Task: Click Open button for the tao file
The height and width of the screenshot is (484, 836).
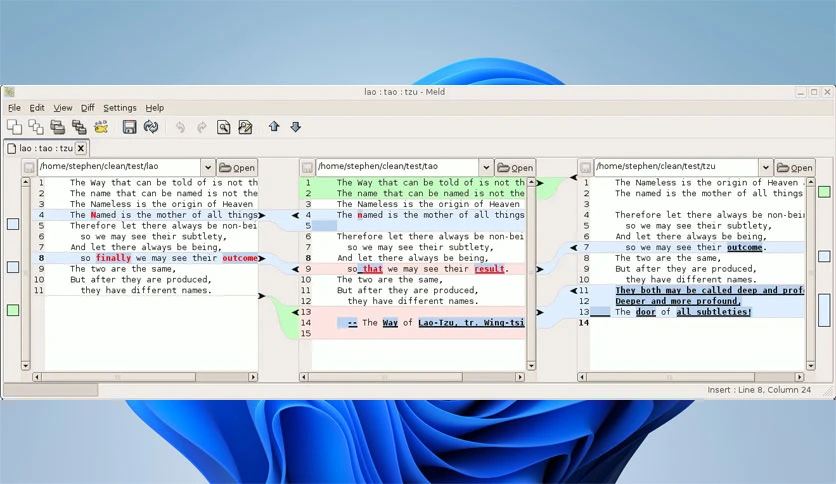Action: coord(516,167)
